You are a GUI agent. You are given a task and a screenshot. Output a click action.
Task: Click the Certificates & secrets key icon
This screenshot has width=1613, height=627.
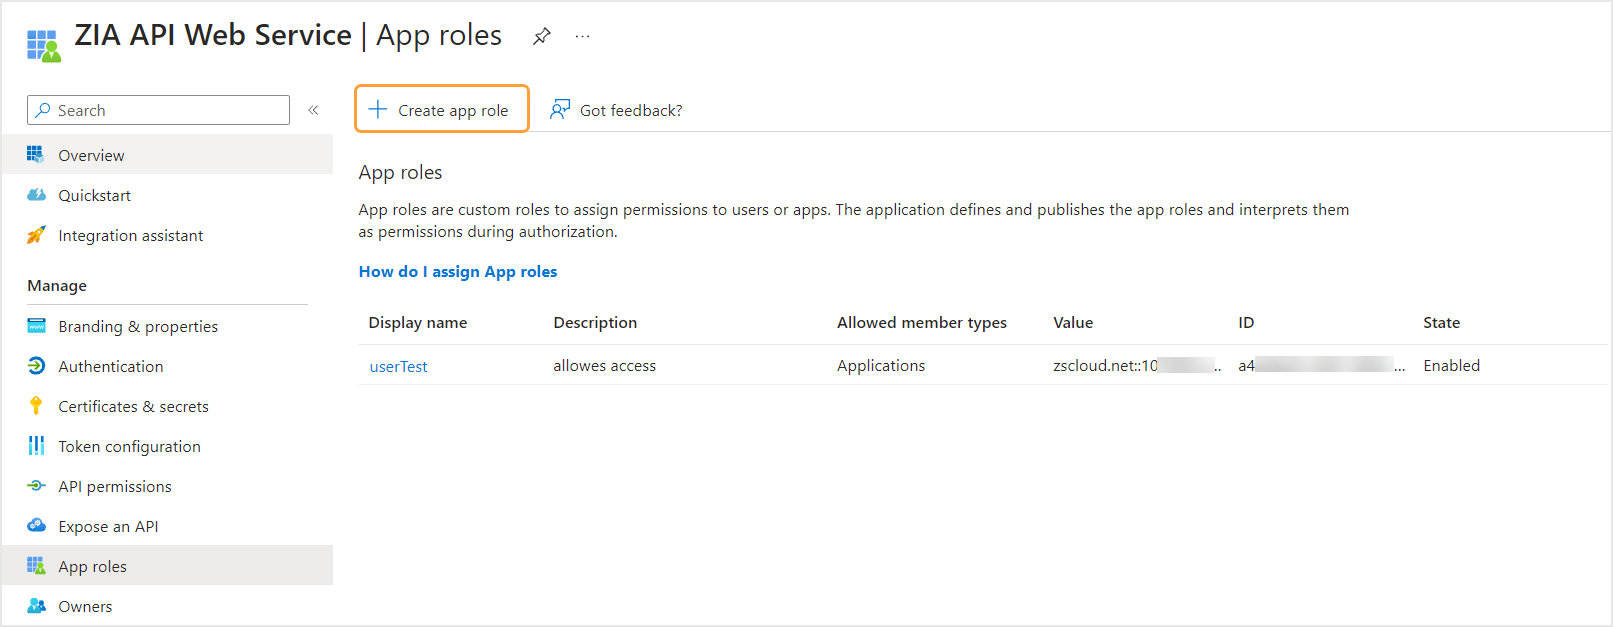[x=36, y=406]
